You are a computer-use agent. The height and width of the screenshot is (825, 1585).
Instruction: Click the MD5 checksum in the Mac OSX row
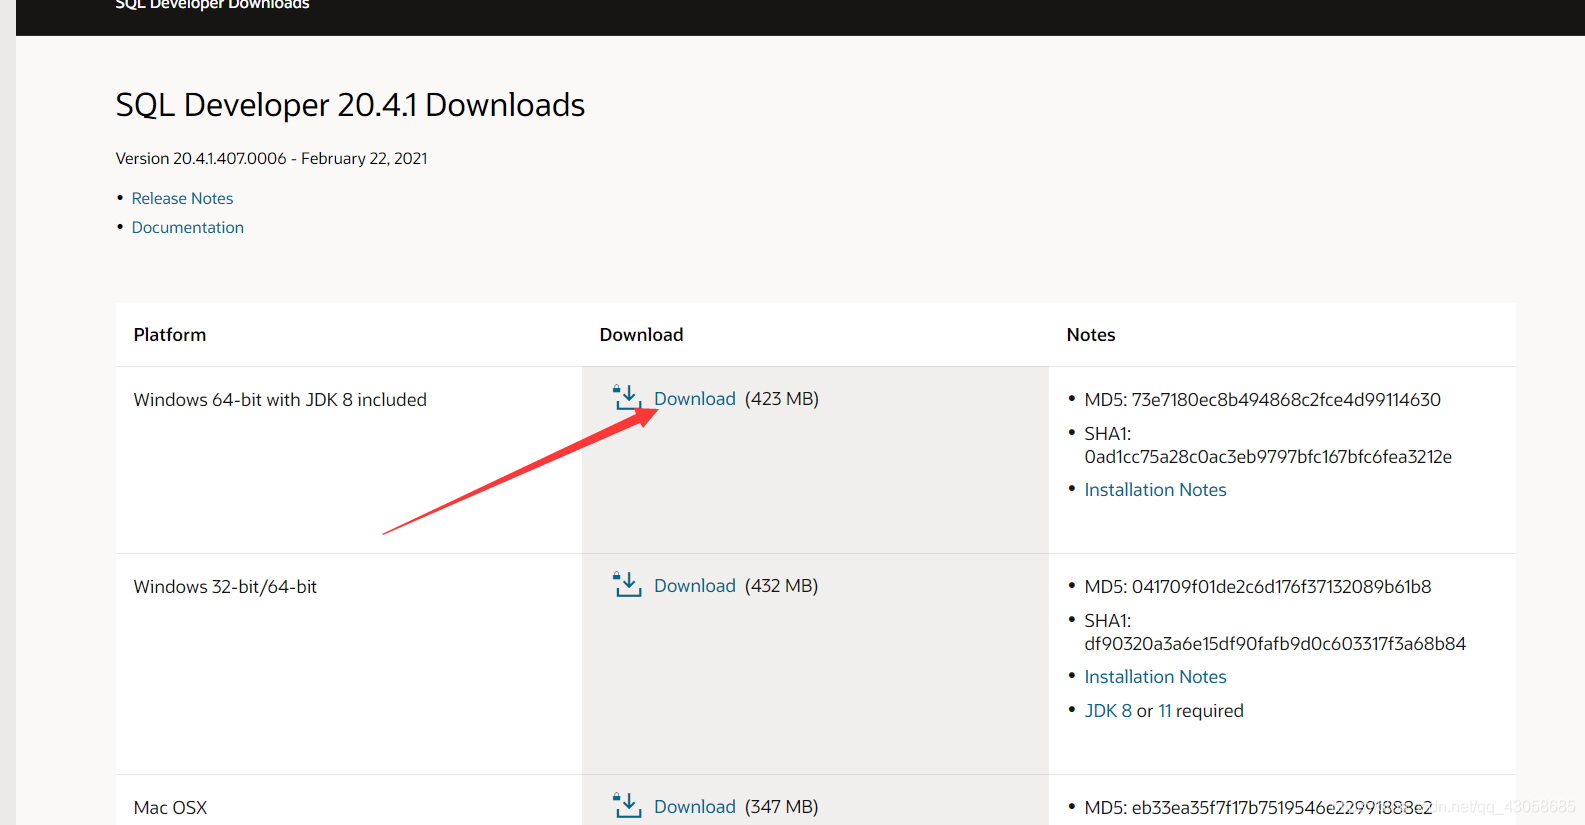[1258, 807]
